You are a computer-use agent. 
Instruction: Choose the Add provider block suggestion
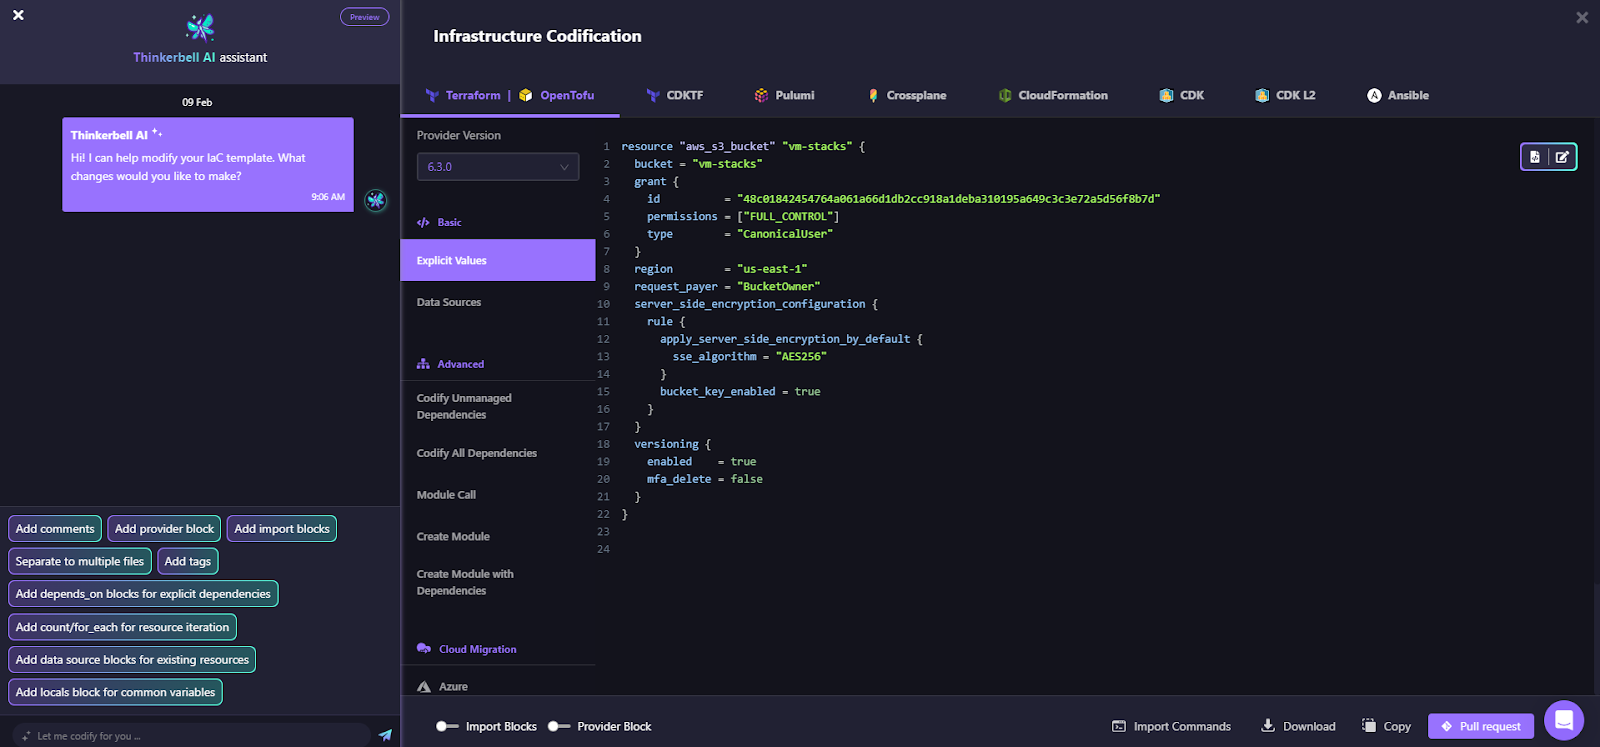pos(164,529)
